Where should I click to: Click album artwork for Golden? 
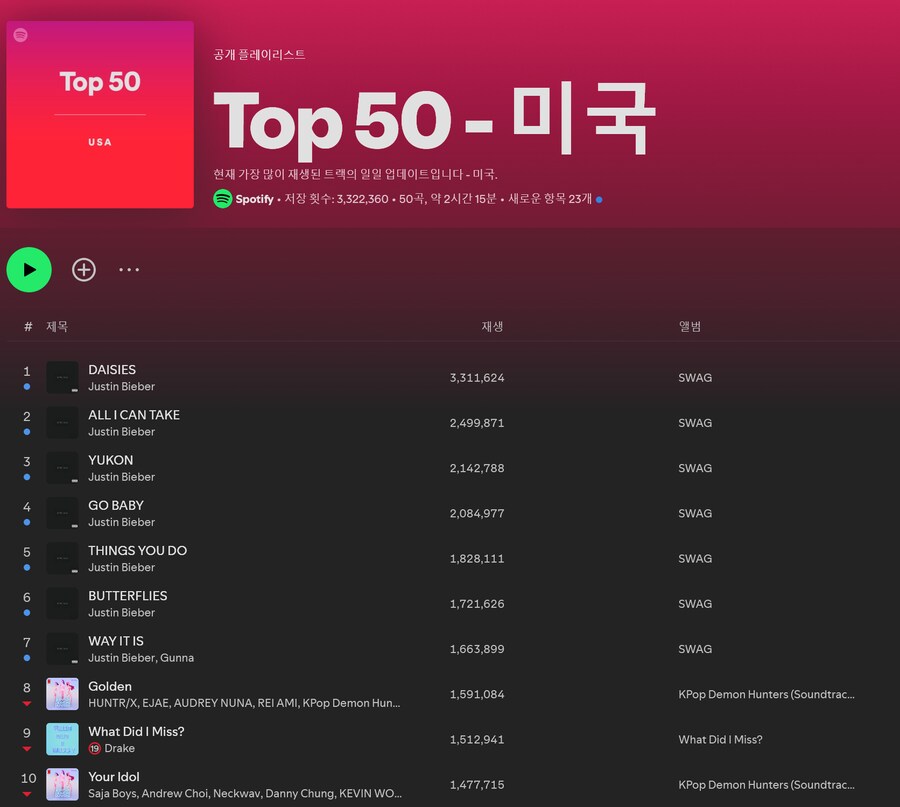pyautogui.click(x=62, y=694)
